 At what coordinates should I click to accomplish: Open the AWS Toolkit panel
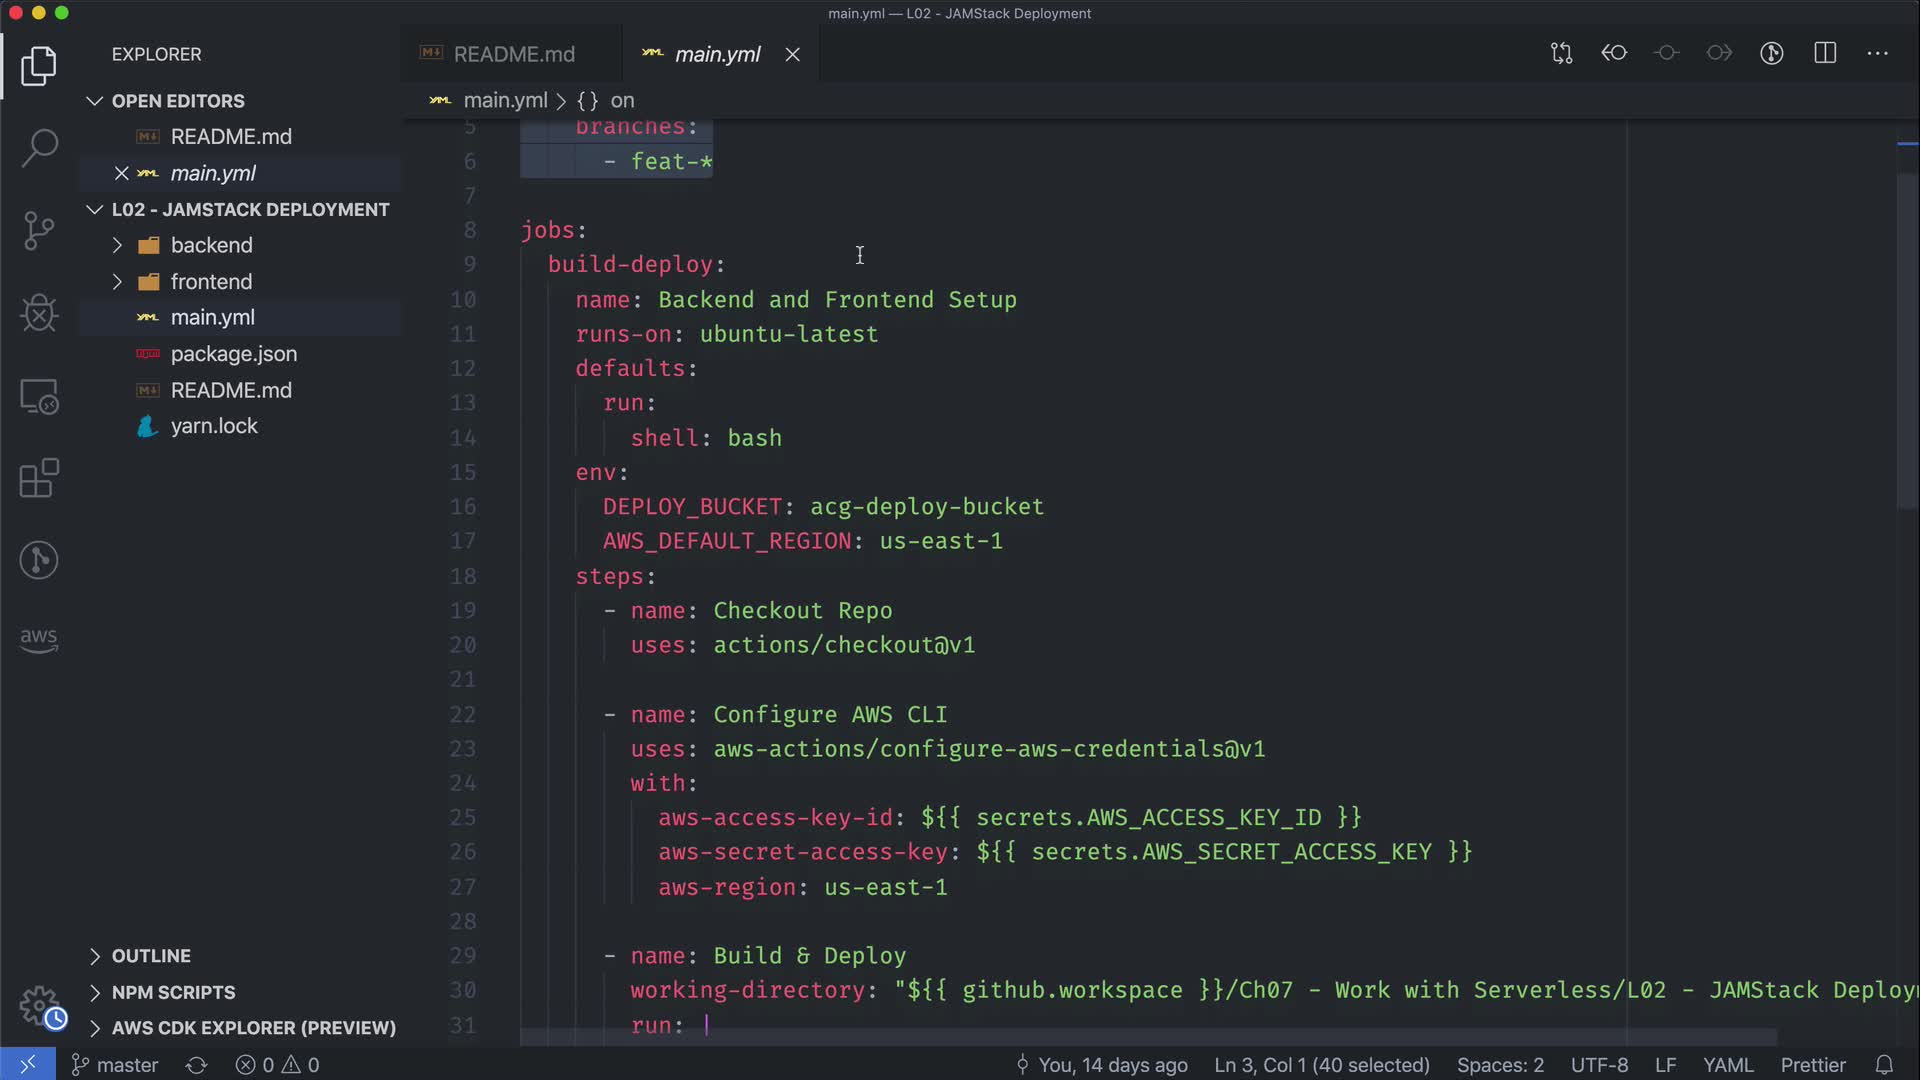pos(39,639)
